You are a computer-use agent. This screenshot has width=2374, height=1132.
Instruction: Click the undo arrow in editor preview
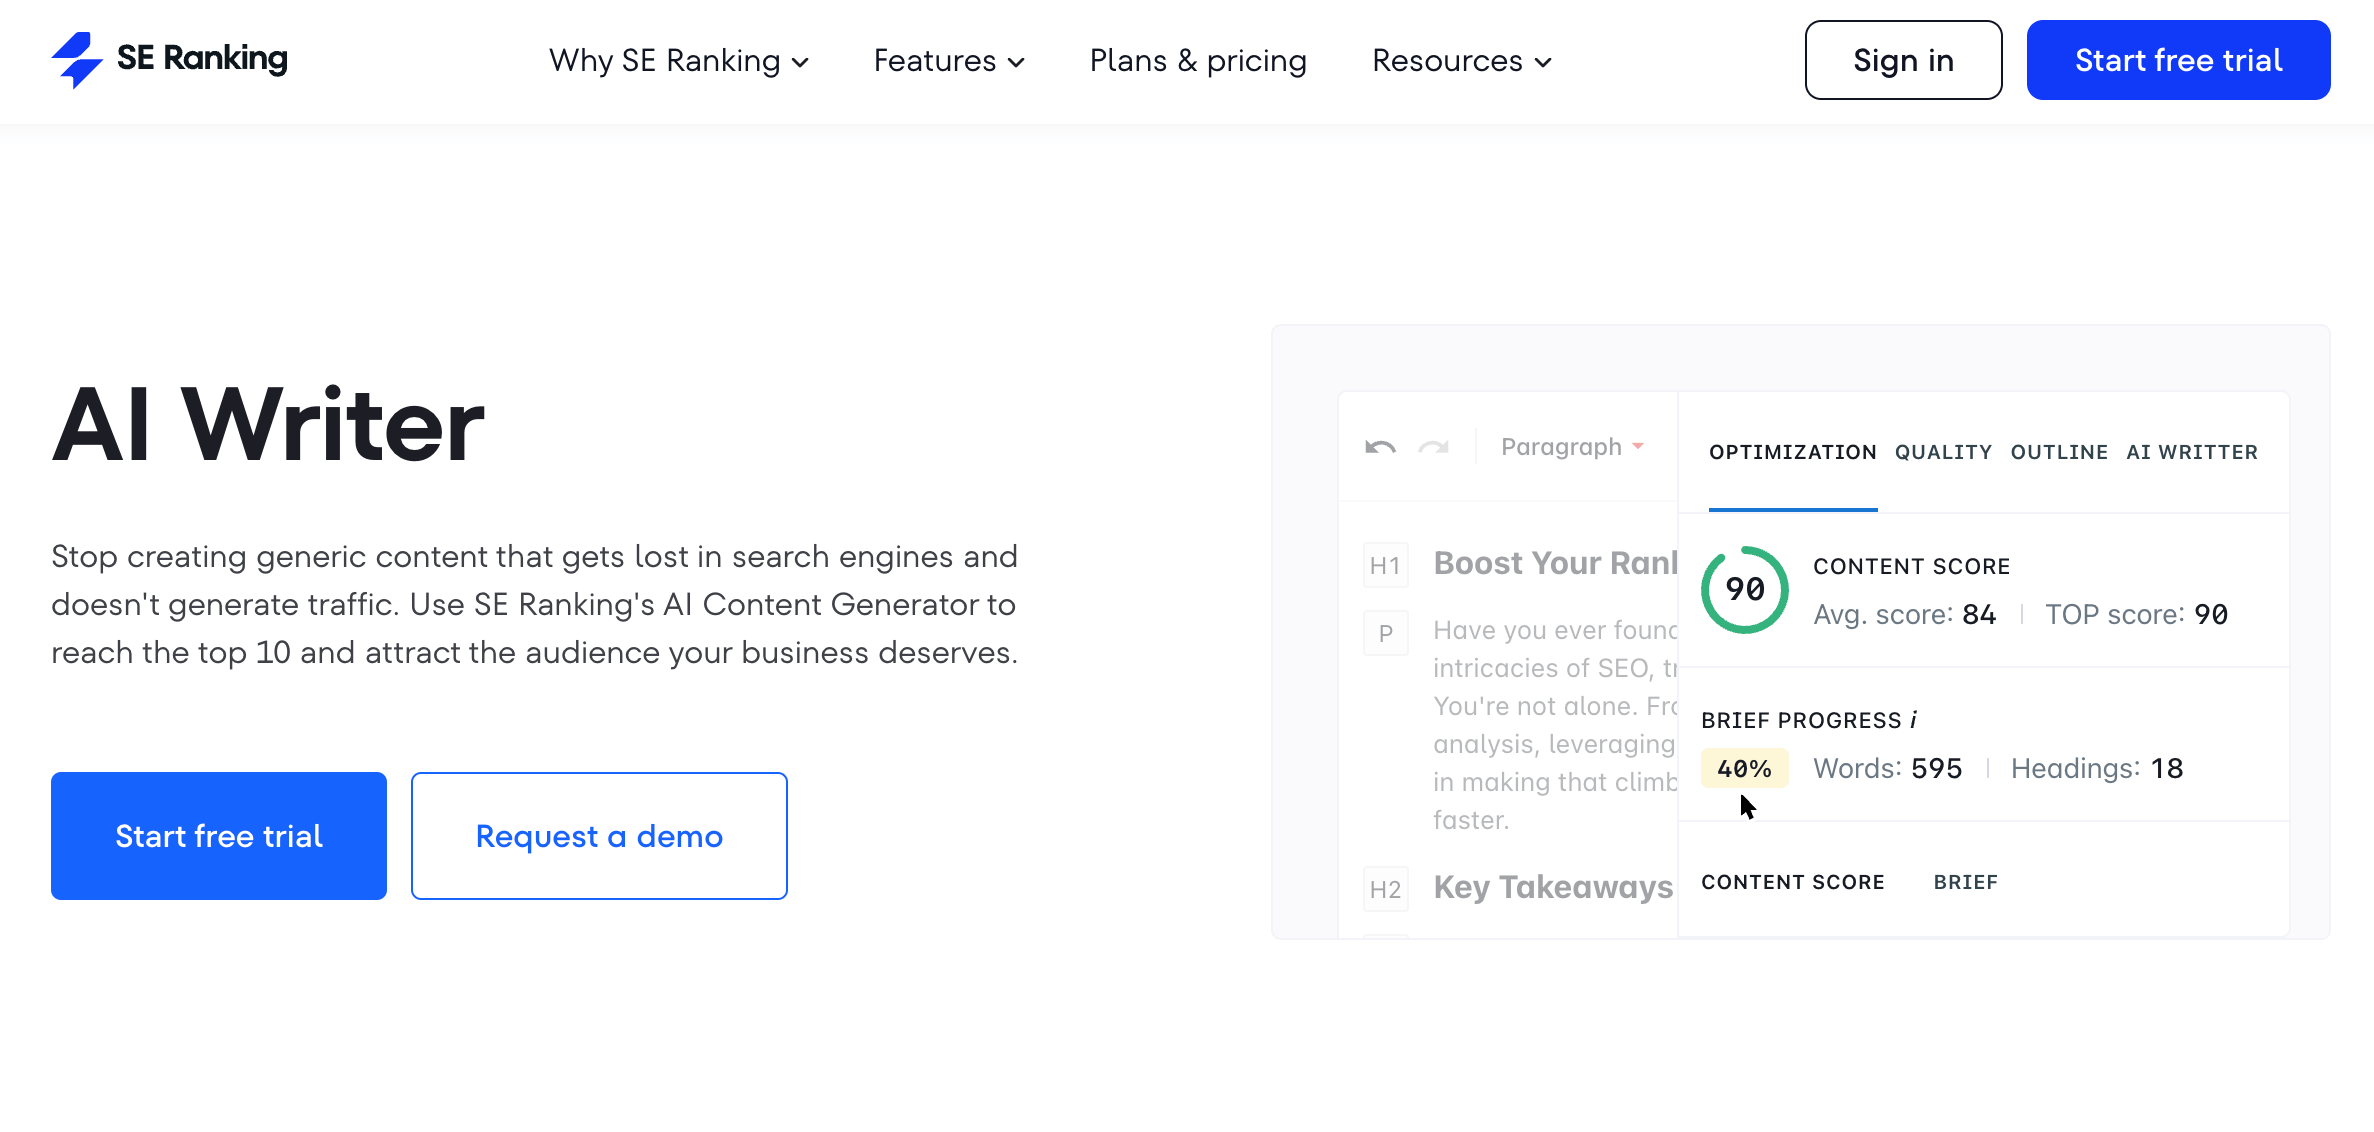tap(1380, 447)
